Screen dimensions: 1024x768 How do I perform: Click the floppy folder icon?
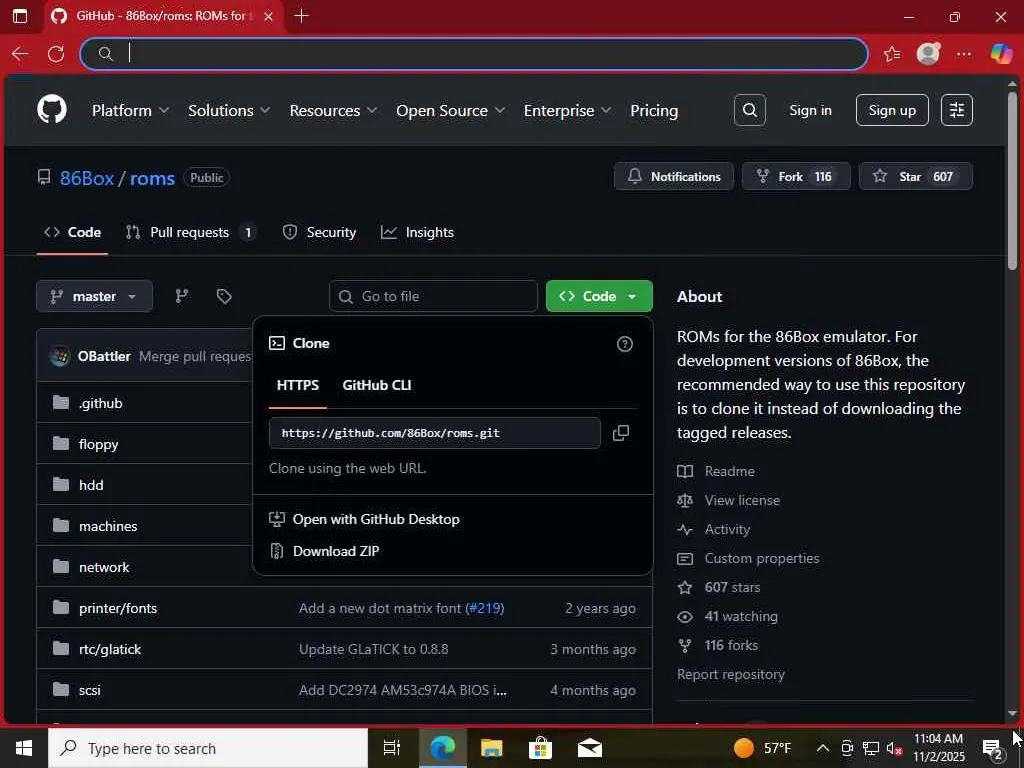[x=61, y=443]
